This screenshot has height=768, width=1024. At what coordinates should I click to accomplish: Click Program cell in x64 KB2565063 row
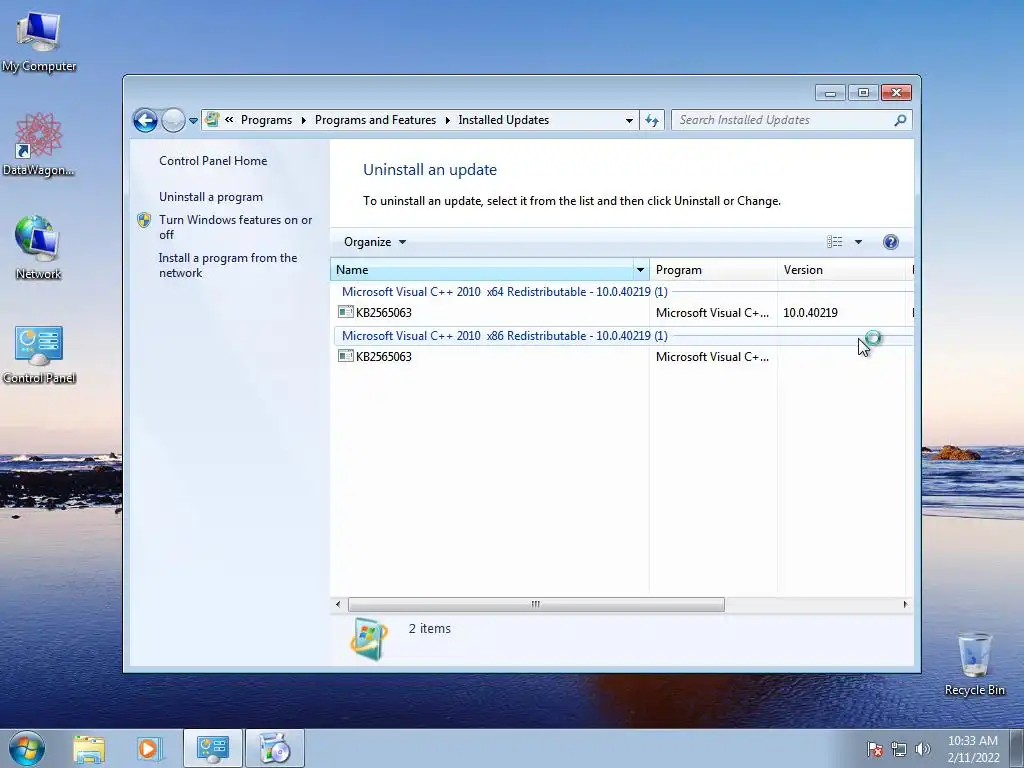[x=712, y=313]
